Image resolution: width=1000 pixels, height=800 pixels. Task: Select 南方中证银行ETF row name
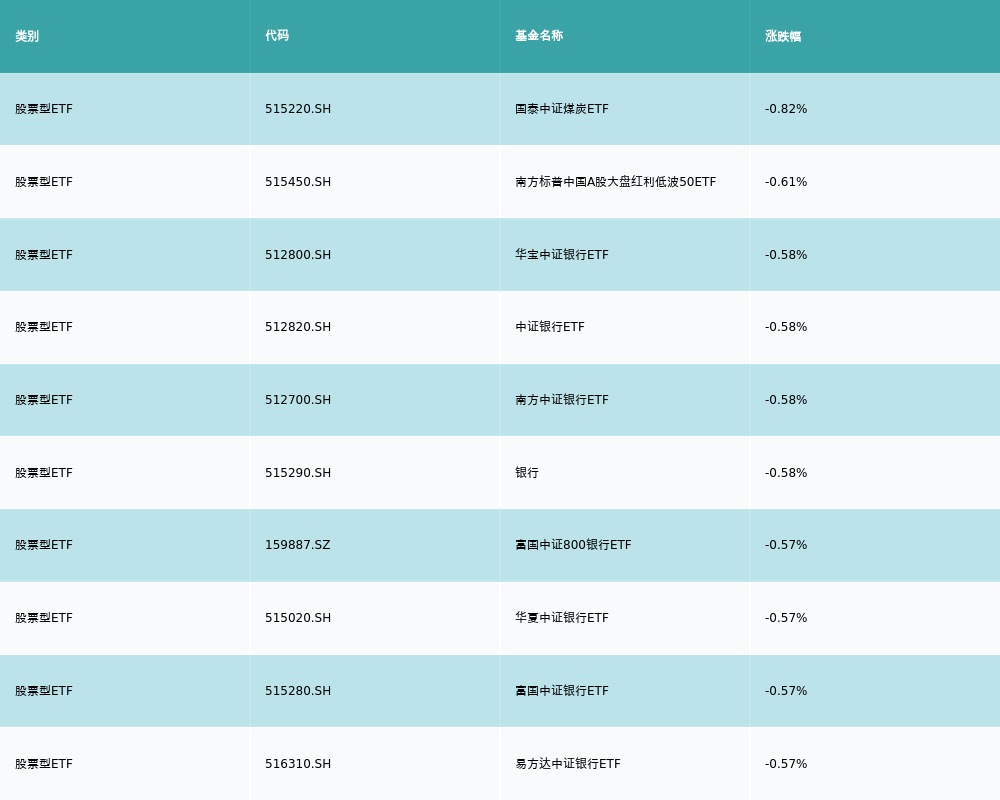(x=562, y=400)
